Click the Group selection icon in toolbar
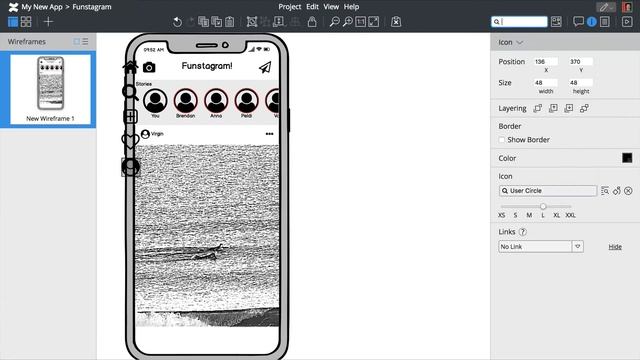This screenshot has width=640, height=360. click(252, 22)
